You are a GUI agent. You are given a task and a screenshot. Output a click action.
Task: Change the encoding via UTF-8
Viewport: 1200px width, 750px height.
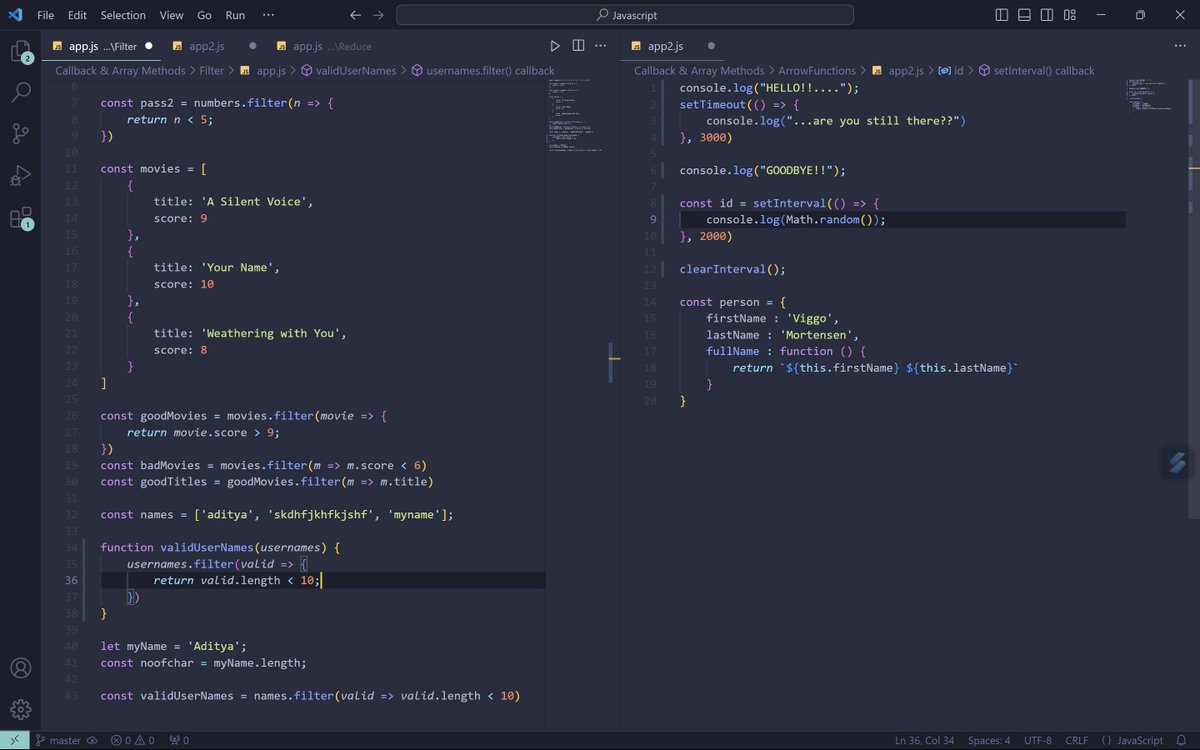click(x=1037, y=740)
